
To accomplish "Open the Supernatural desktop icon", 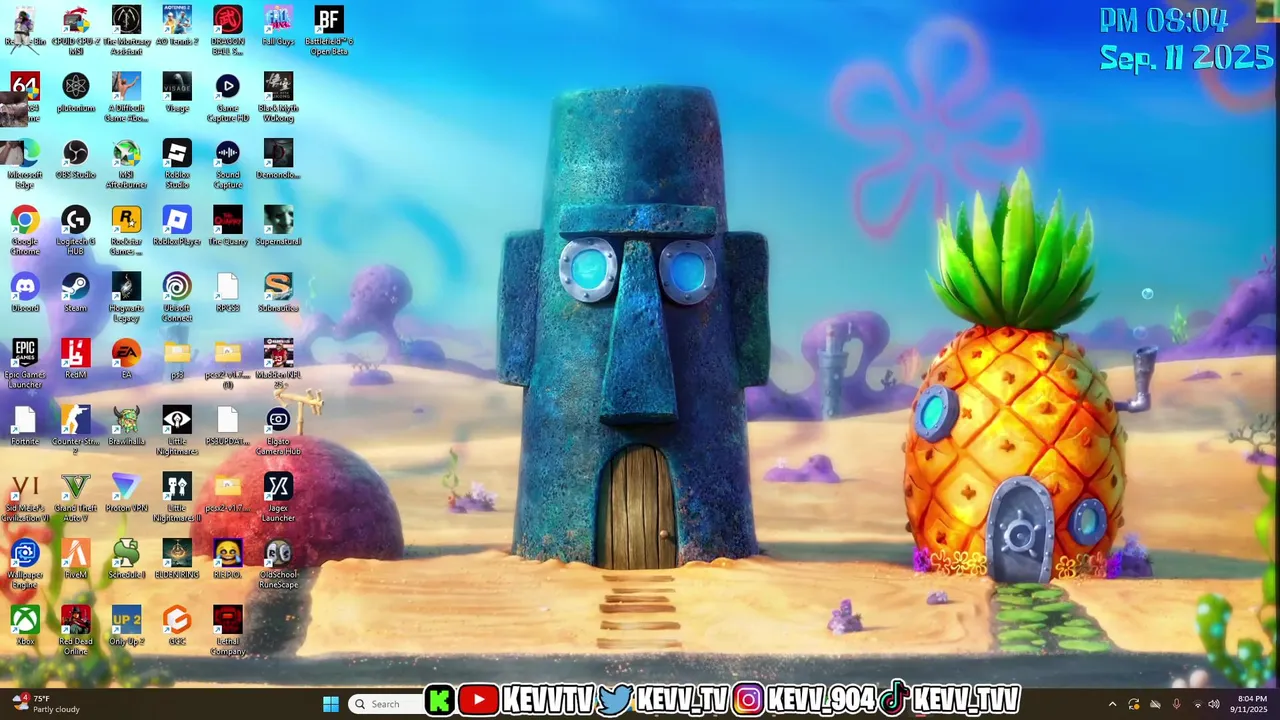I will click(x=278, y=226).
